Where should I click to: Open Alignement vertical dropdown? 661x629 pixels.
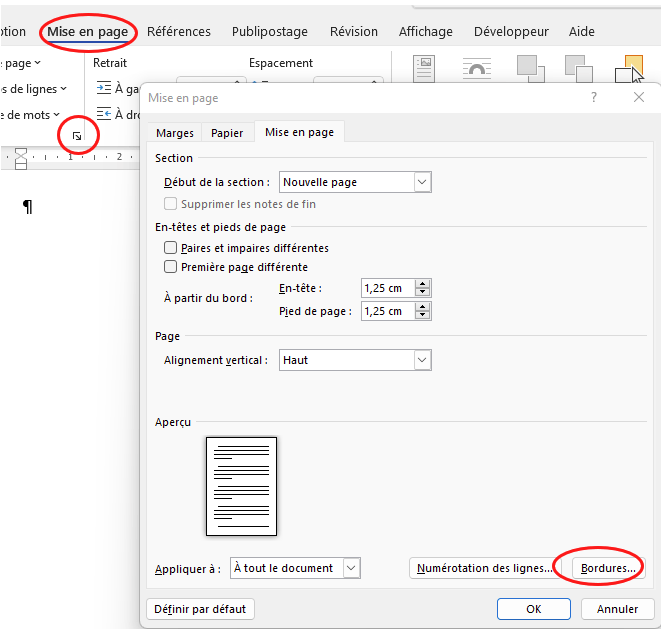(x=422, y=360)
